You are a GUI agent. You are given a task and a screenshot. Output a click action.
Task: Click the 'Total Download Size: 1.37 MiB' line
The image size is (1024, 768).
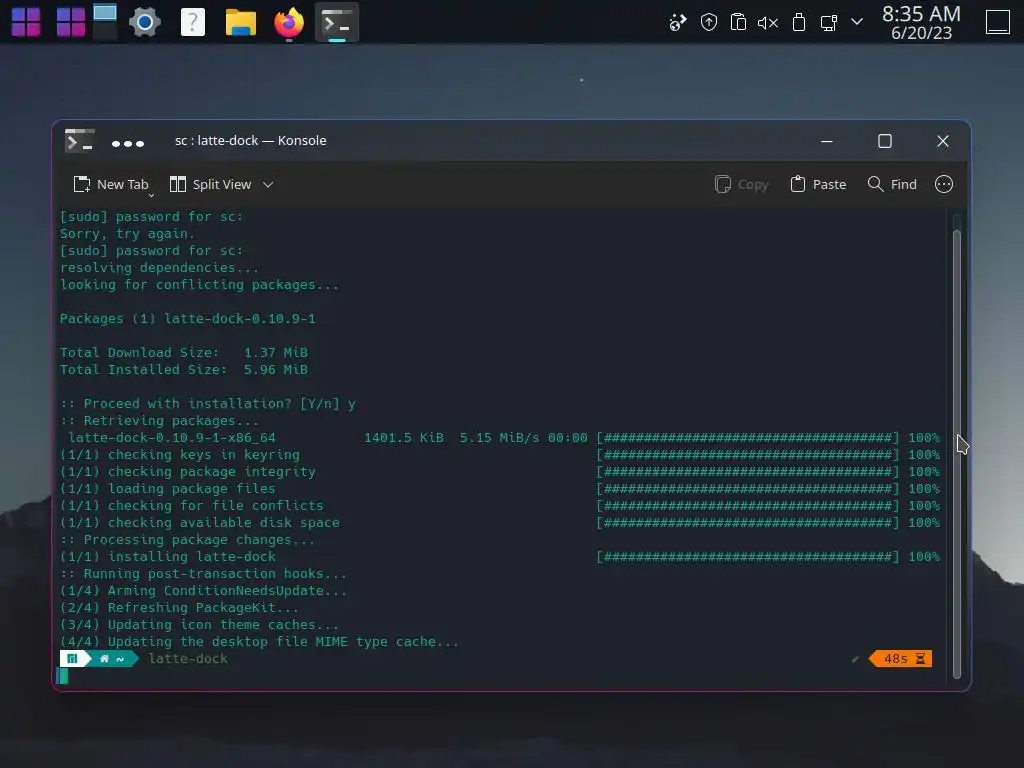[x=184, y=353]
